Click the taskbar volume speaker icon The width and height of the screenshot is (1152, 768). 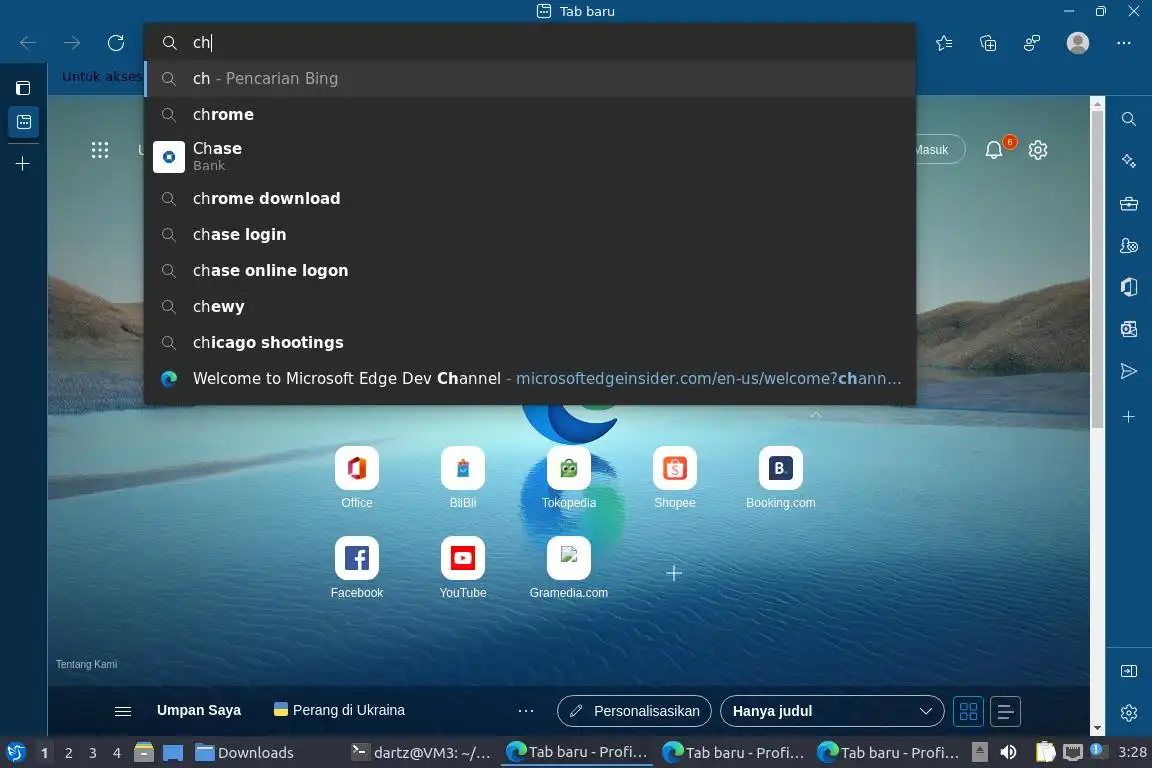1008,753
